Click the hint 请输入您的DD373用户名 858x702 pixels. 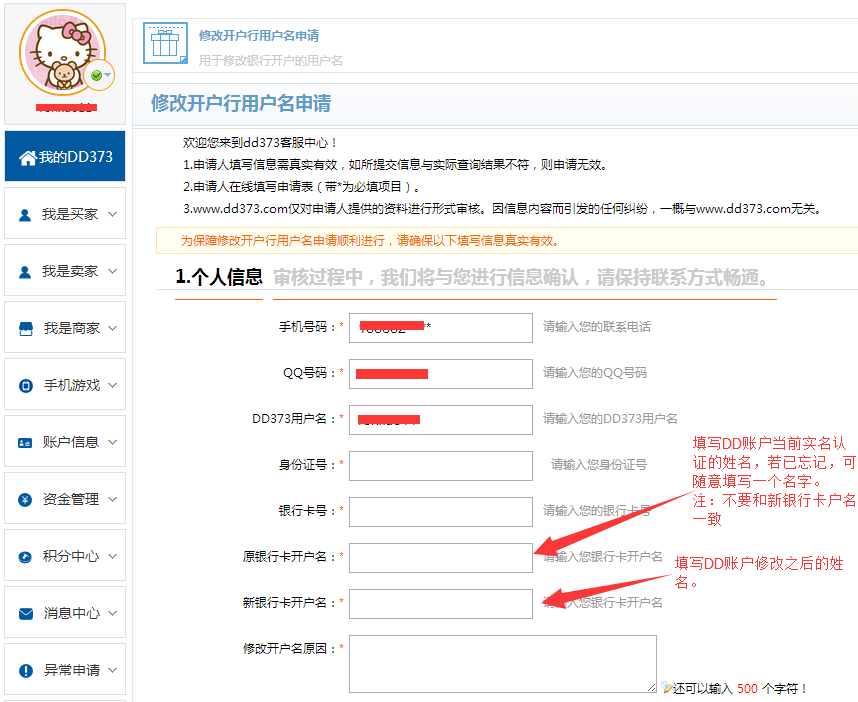(x=610, y=419)
